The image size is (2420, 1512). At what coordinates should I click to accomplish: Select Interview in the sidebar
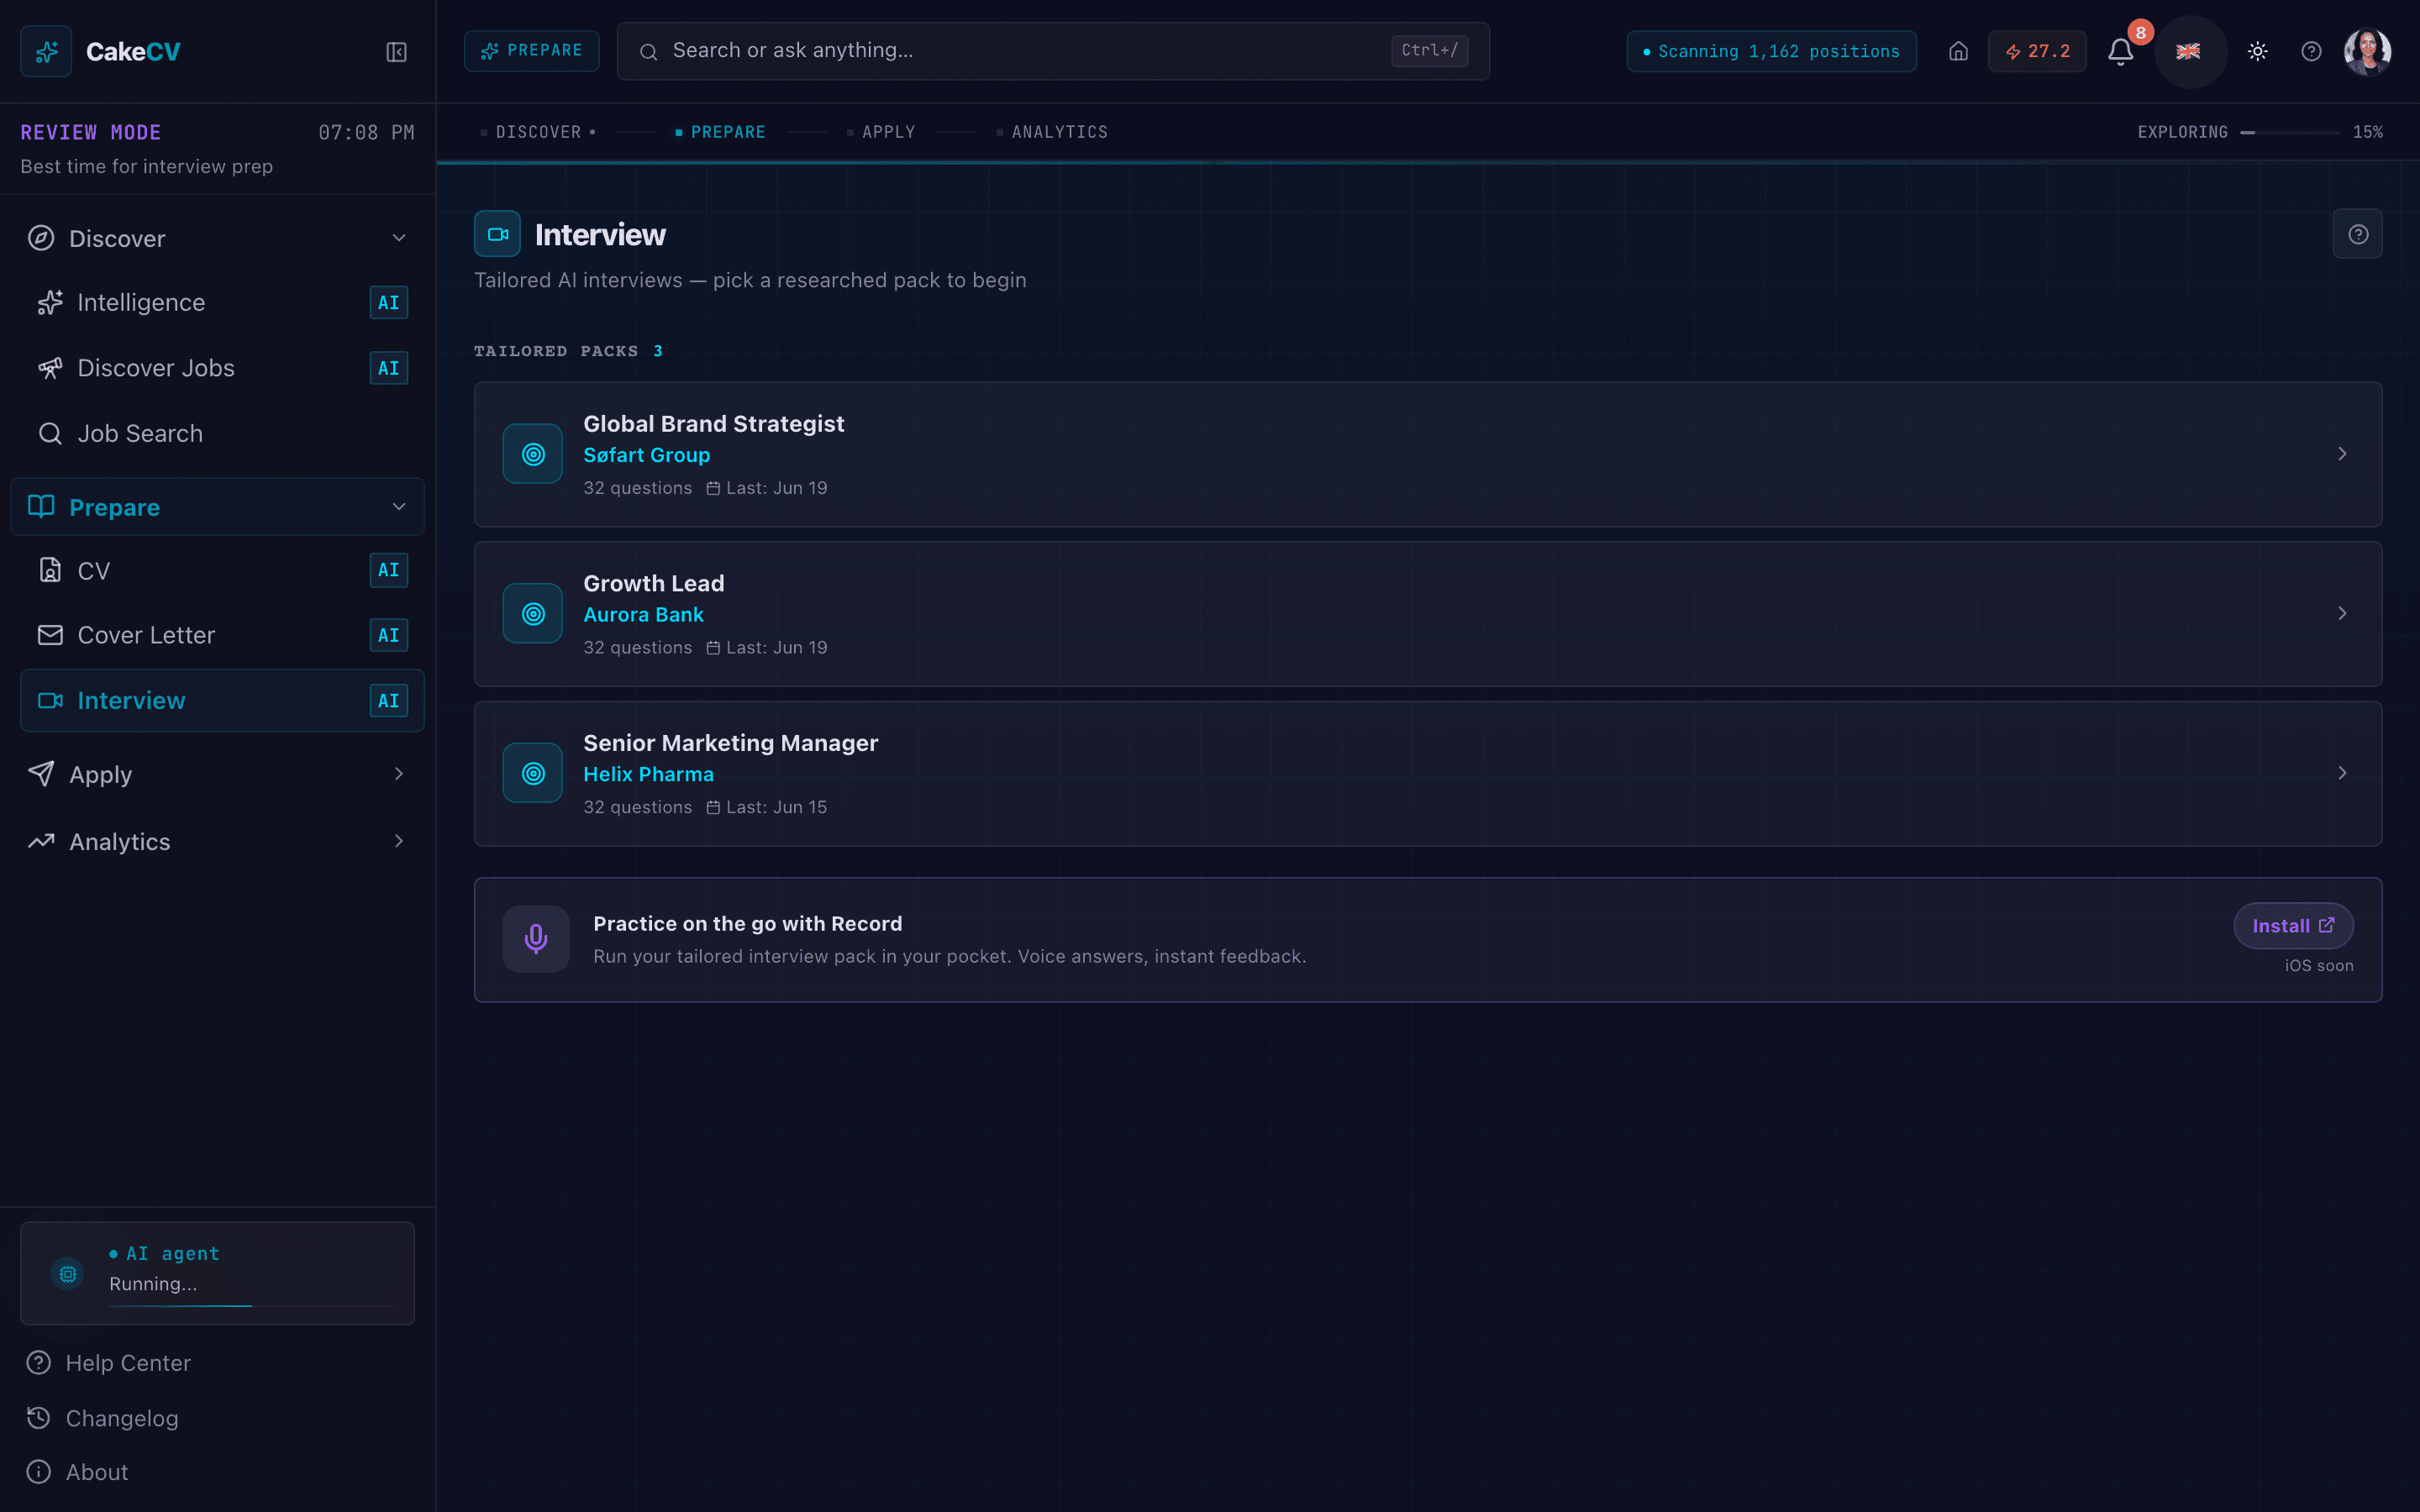point(222,701)
